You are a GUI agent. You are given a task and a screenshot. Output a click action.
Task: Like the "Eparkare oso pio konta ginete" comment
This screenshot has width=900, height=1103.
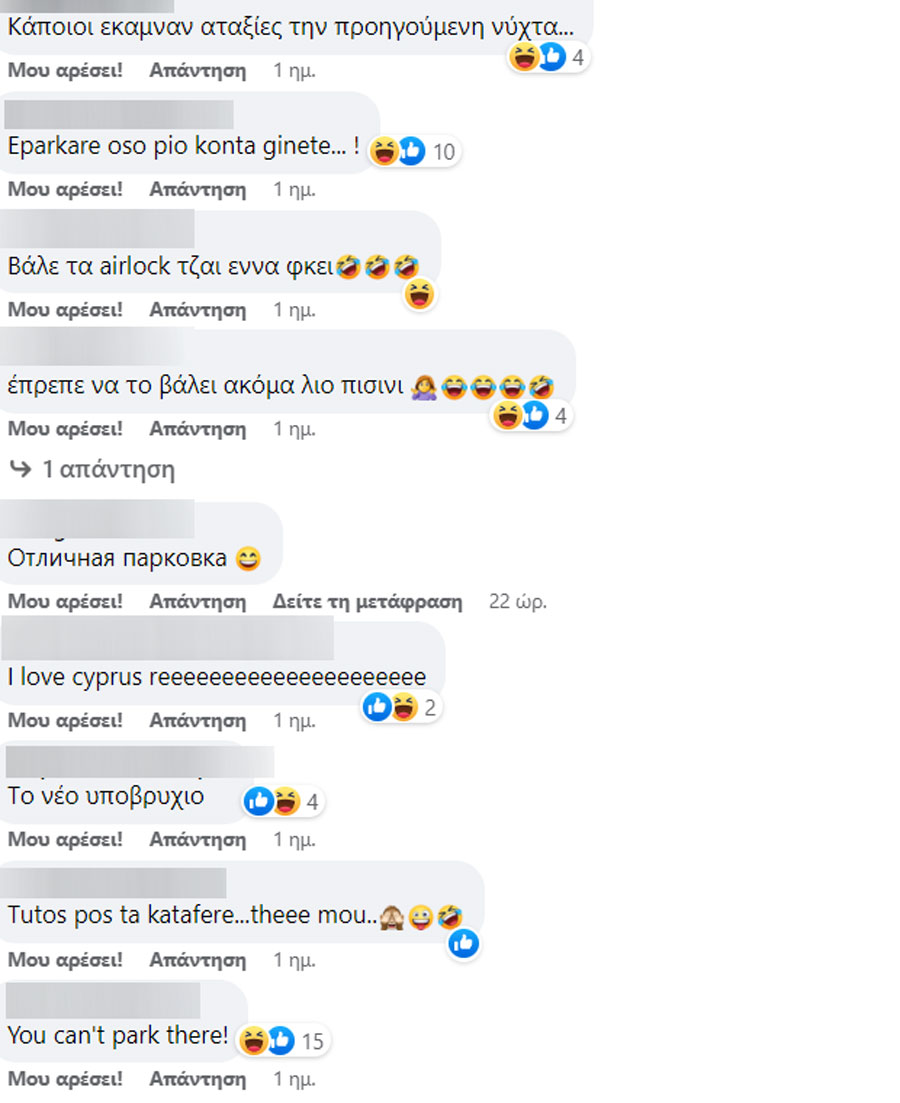tap(65, 189)
